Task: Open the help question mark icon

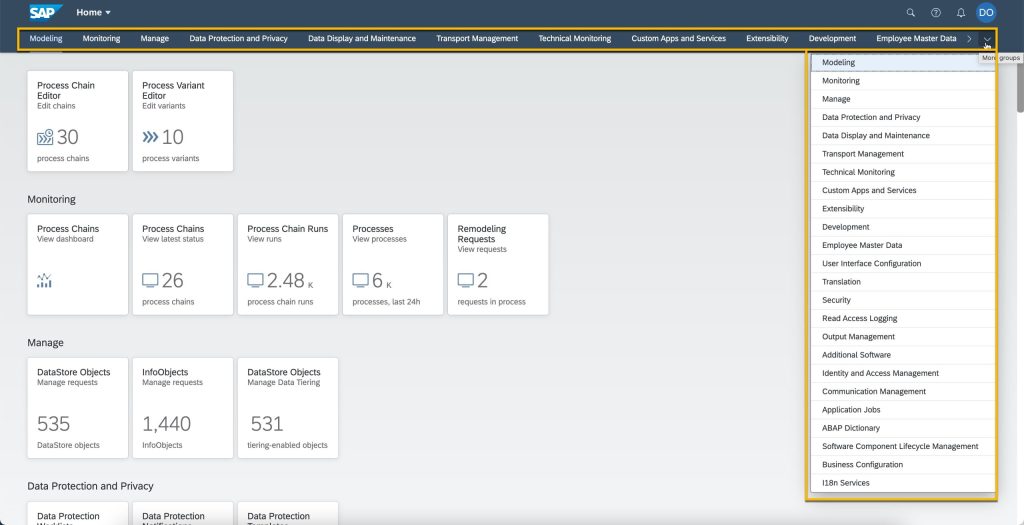Action: (936, 12)
